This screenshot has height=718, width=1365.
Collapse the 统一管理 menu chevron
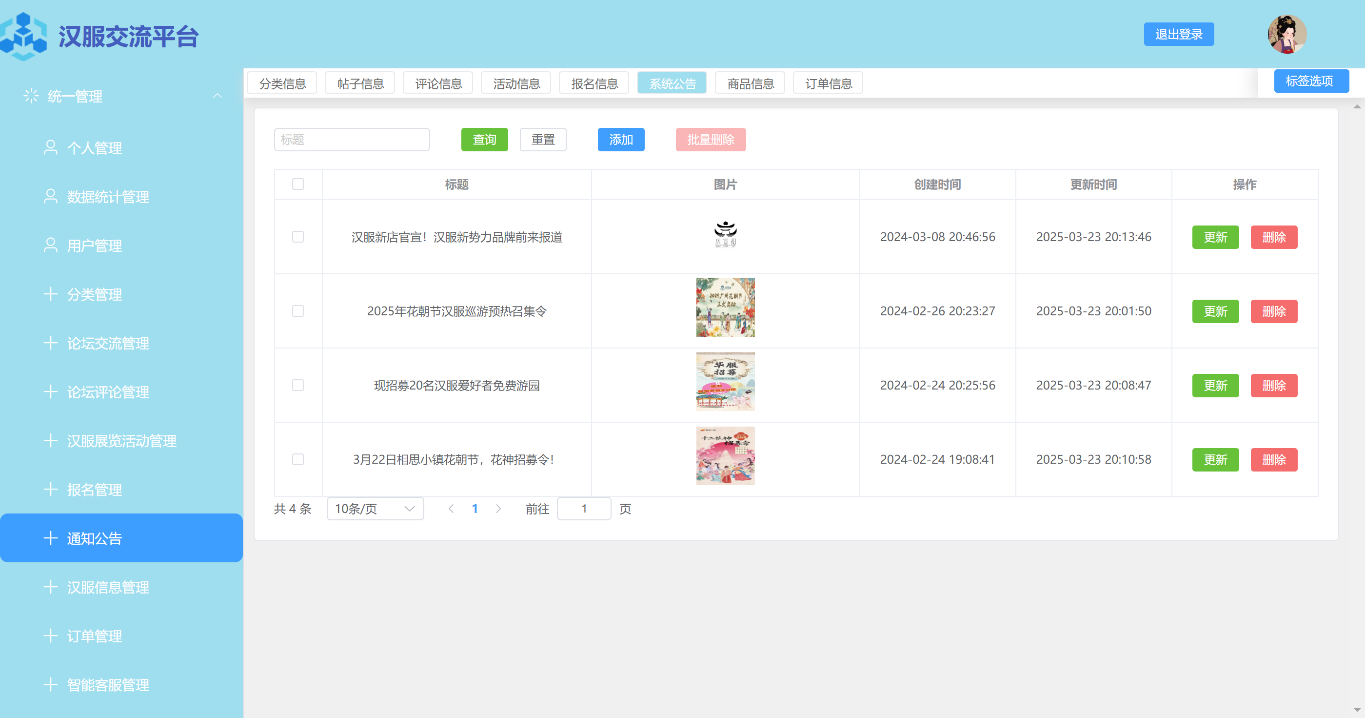(217, 96)
